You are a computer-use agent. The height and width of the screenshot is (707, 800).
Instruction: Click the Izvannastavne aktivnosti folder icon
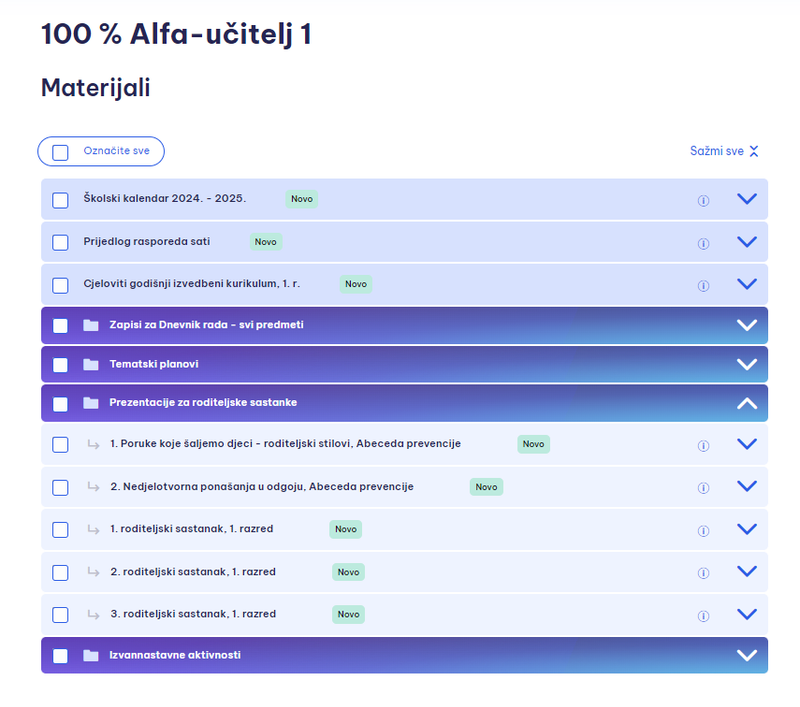click(91, 655)
